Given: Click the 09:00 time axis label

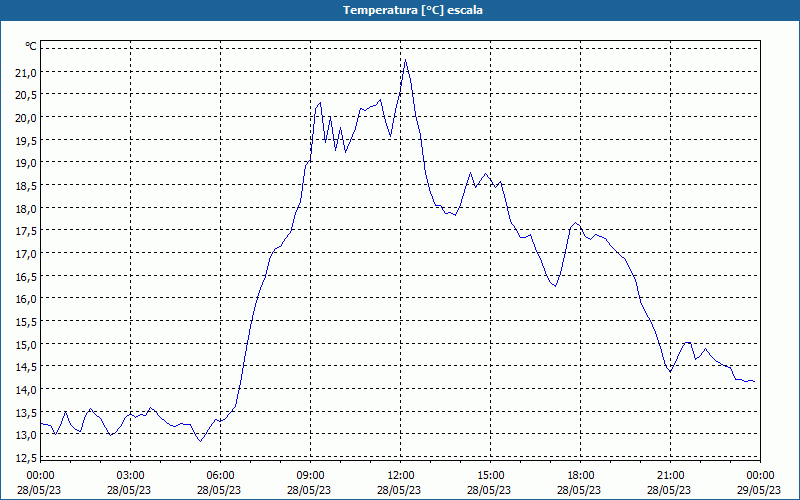Looking at the screenshot, I should (310, 476).
